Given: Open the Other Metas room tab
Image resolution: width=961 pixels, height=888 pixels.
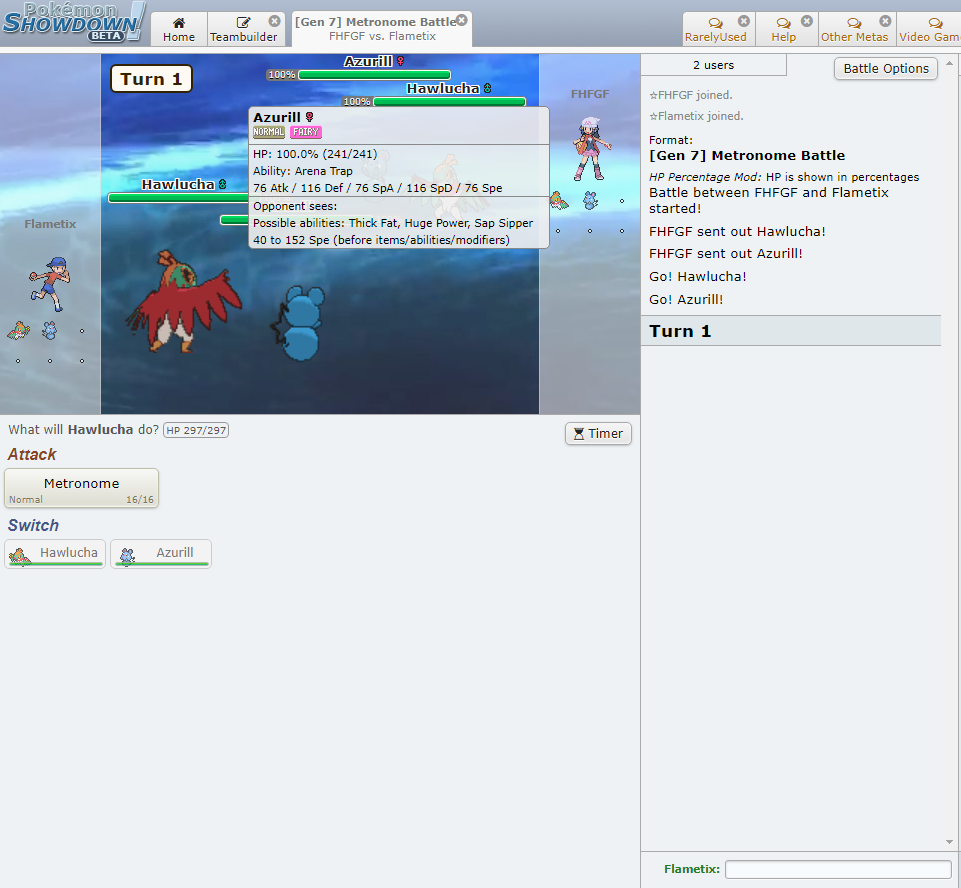Looking at the screenshot, I should pos(854,29).
